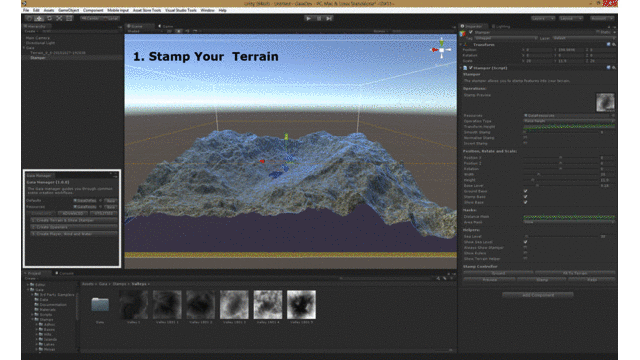
Task: Toggle the Show Sea Level checkbox
Action: (x=525, y=242)
